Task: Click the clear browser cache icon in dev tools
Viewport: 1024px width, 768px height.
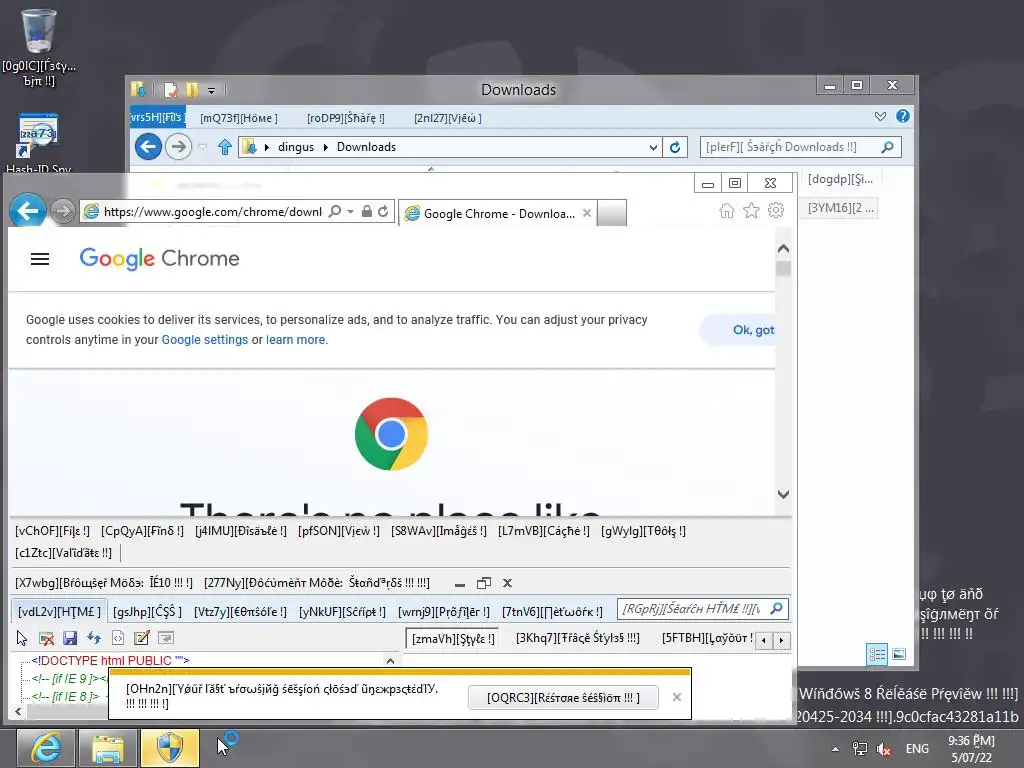Action: (46, 638)
